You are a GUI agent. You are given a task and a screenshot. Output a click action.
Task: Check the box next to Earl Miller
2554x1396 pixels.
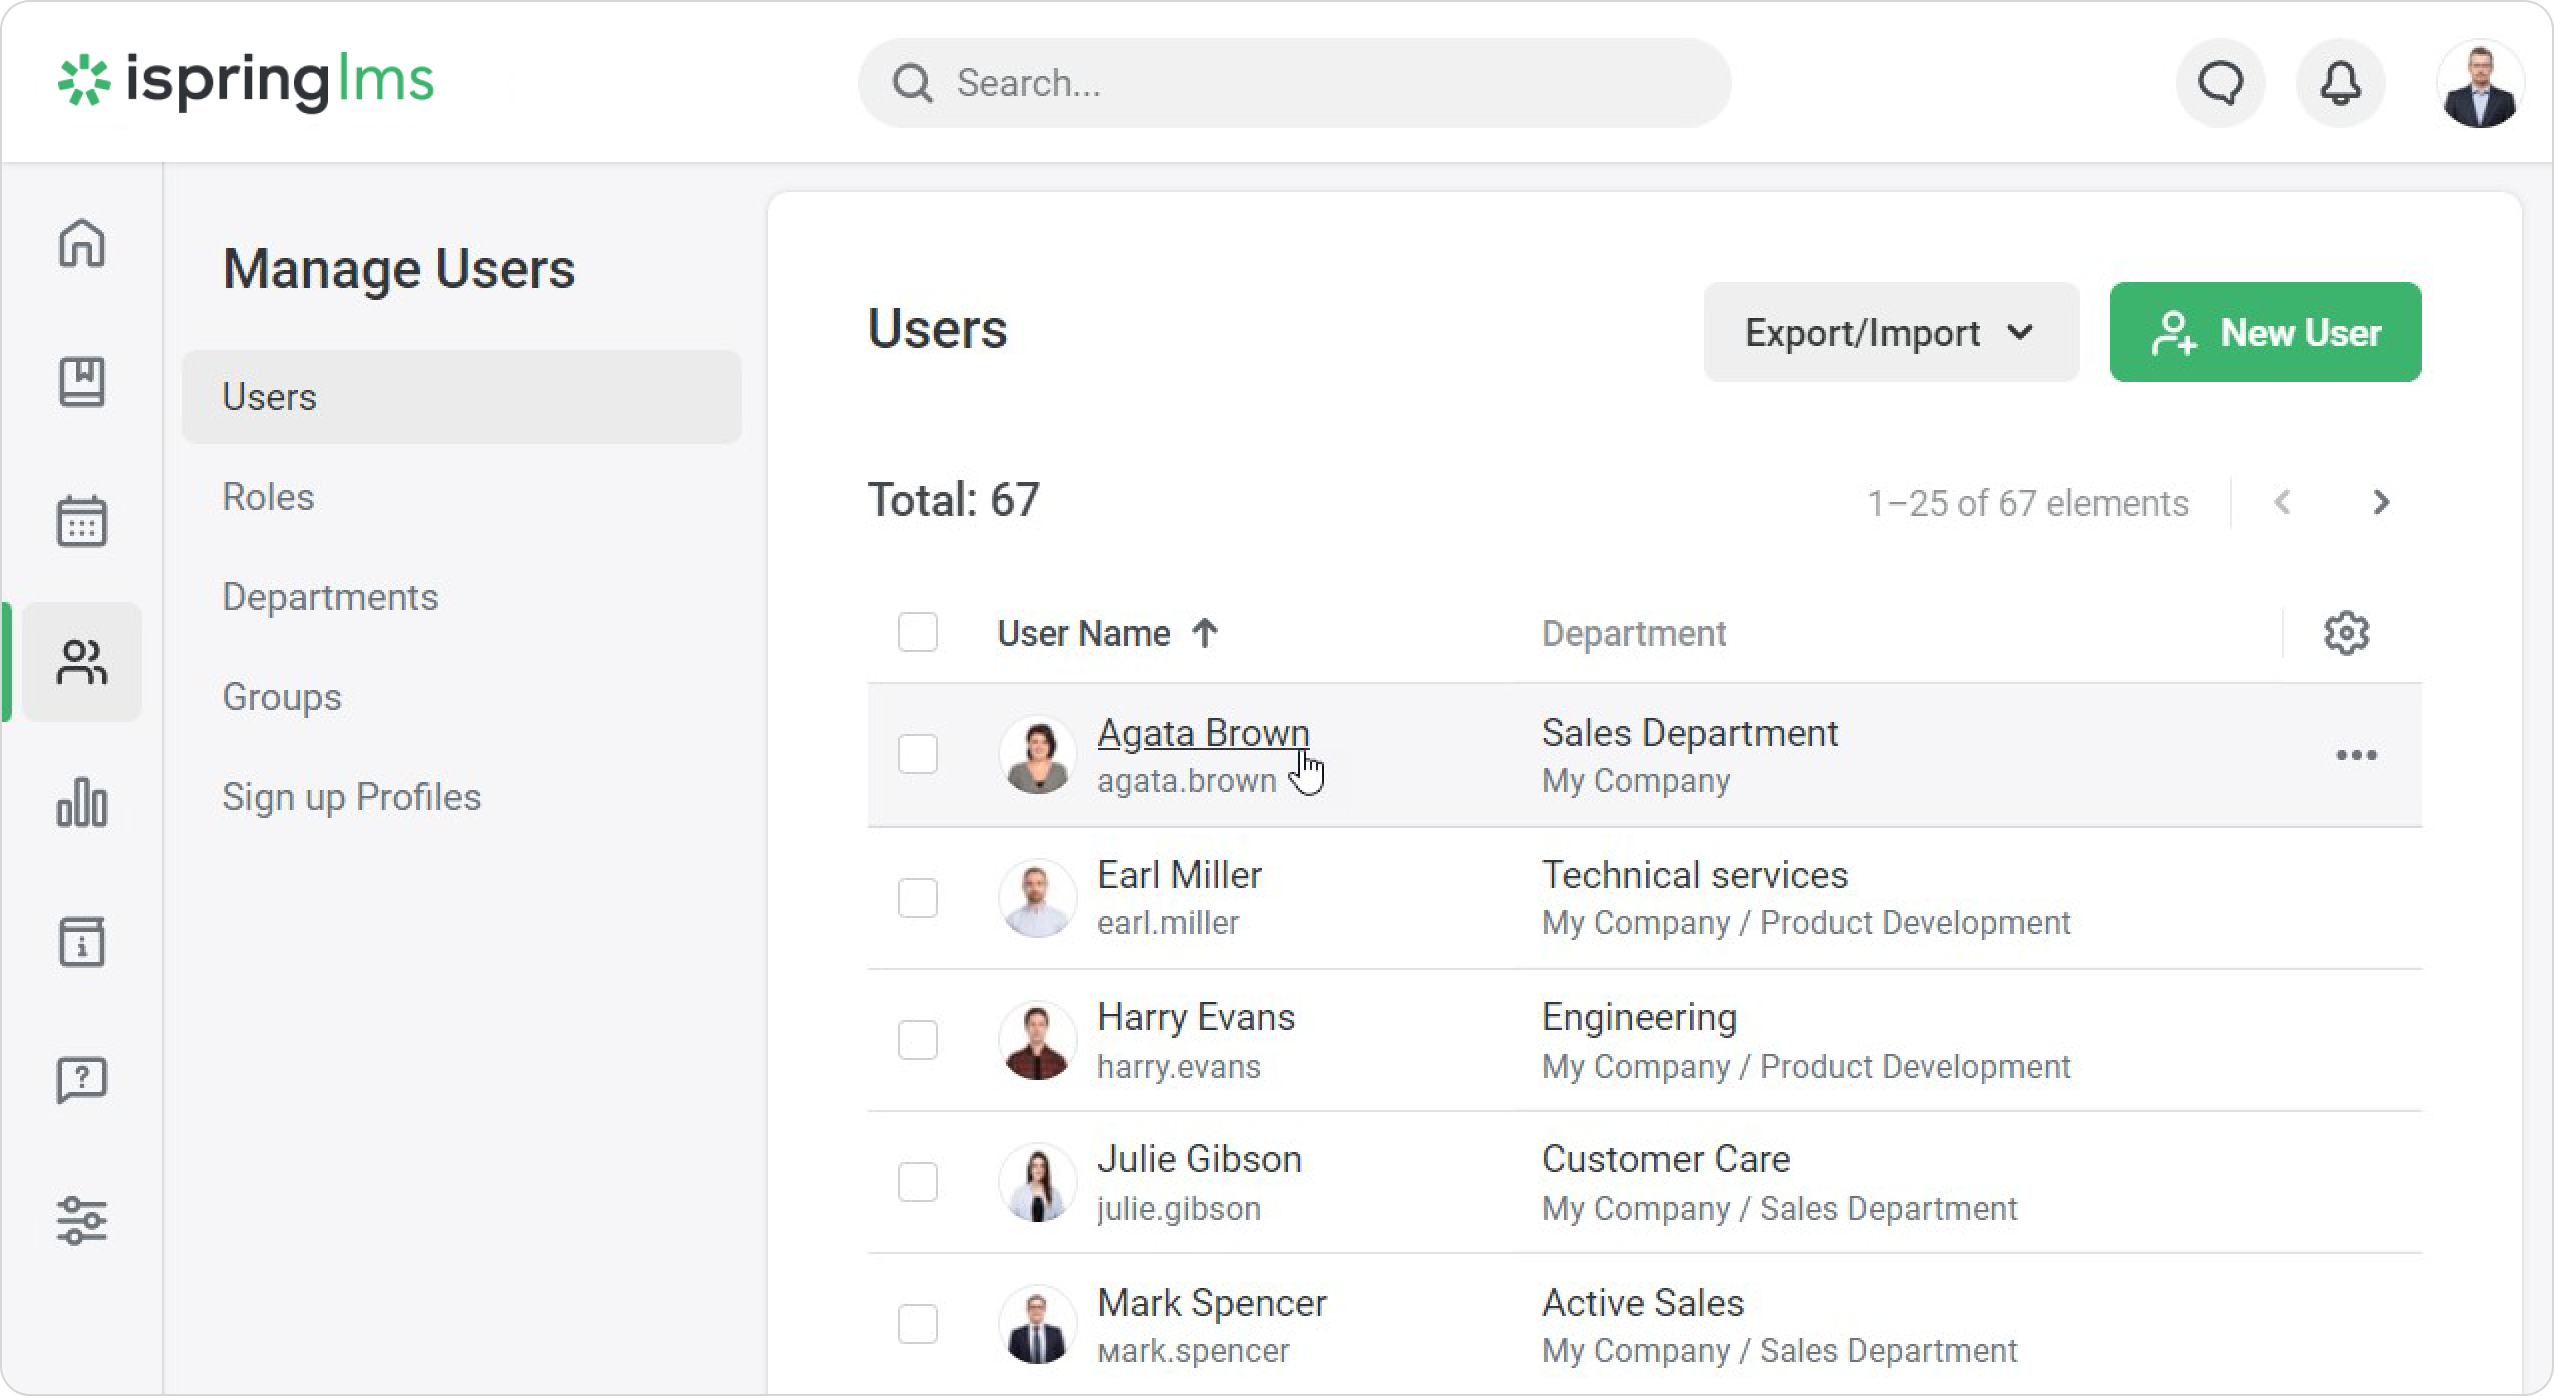point(917,898)
